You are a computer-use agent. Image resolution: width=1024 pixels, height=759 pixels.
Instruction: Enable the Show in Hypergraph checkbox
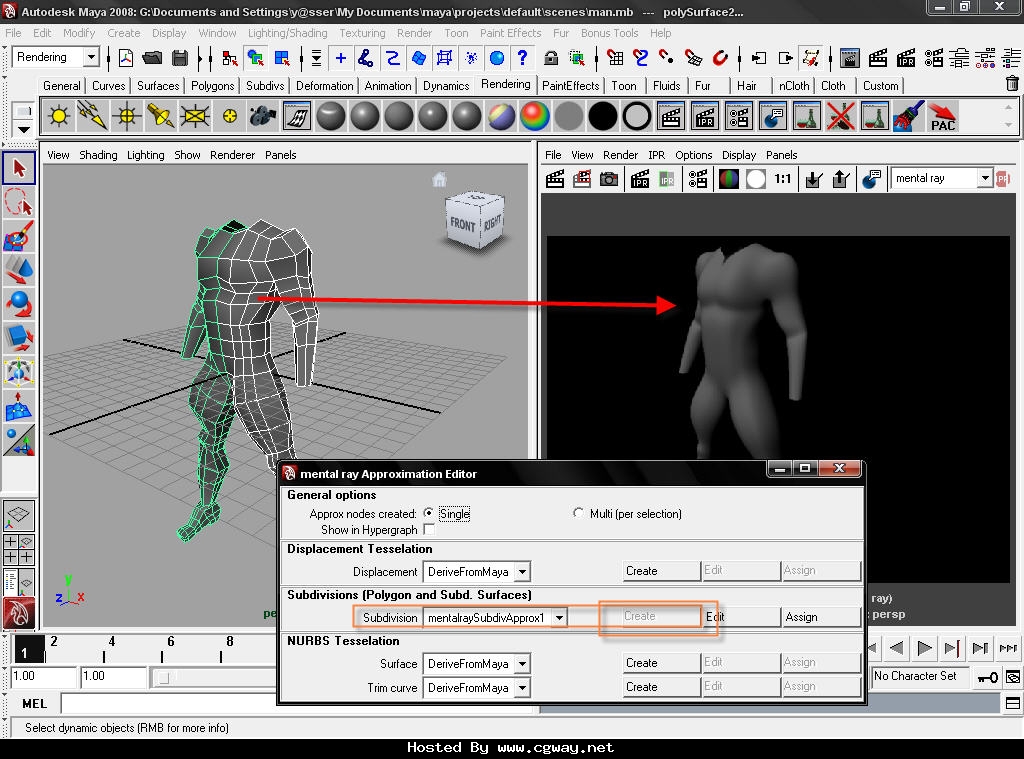click(428, 530)
